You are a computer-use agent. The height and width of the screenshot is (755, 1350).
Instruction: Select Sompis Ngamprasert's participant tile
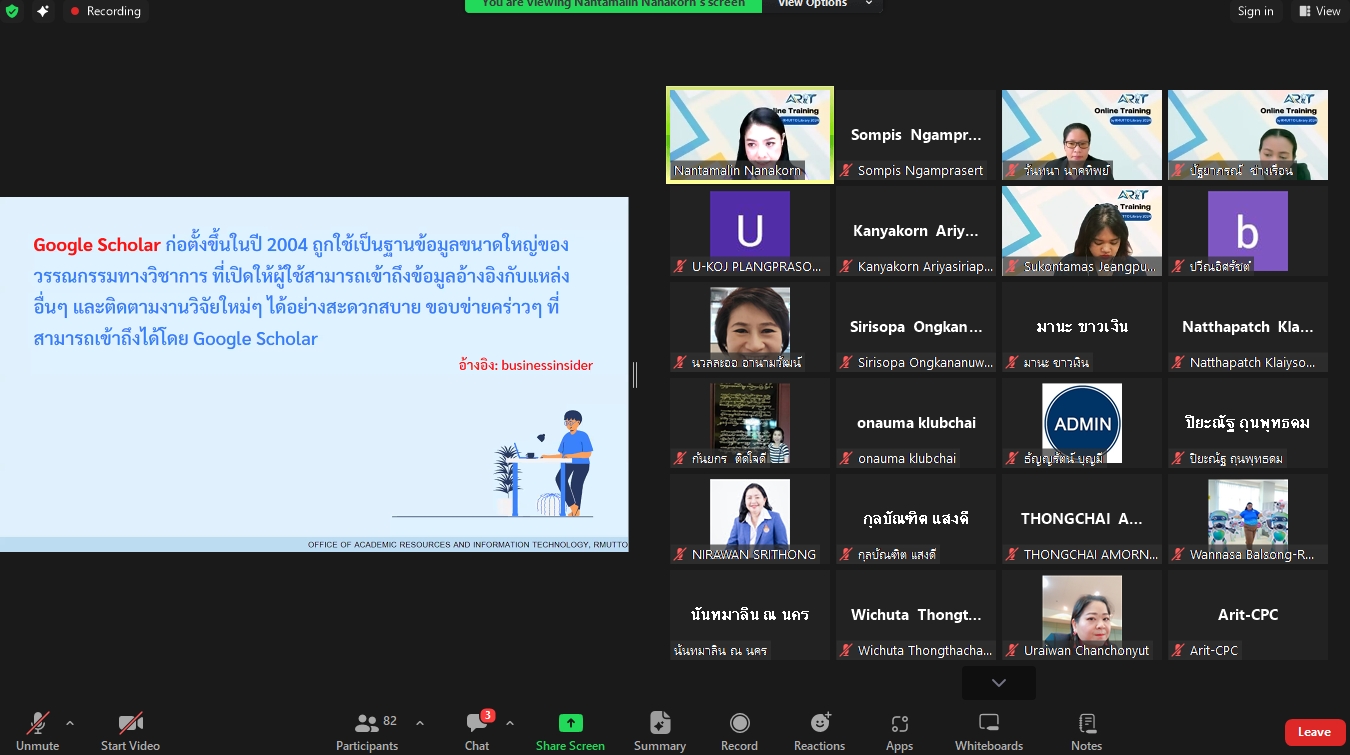coord(916,135)
